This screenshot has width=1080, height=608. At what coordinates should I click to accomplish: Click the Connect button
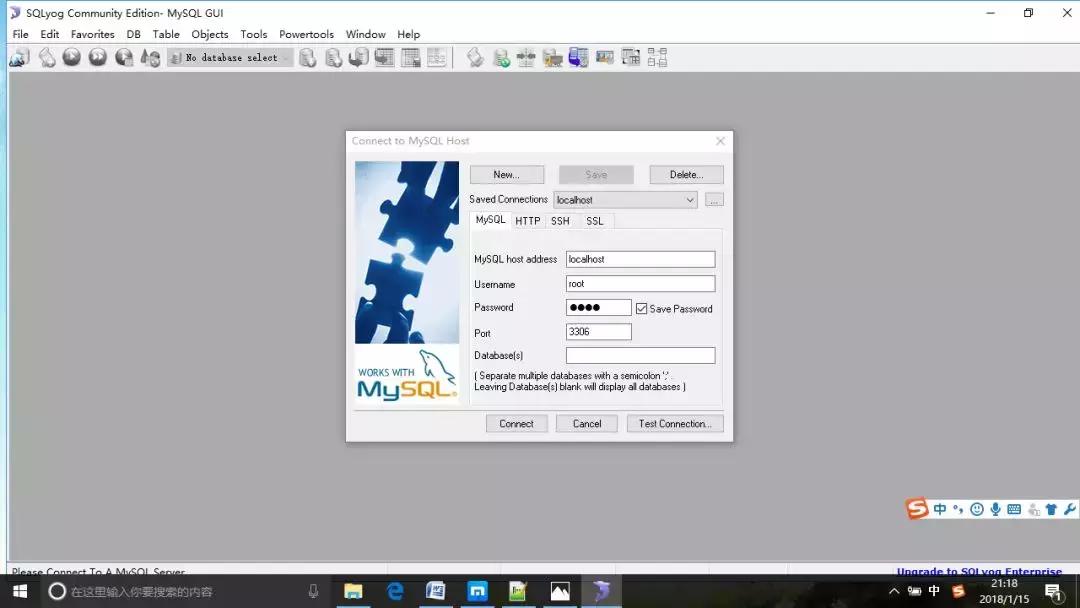[516, 424]
